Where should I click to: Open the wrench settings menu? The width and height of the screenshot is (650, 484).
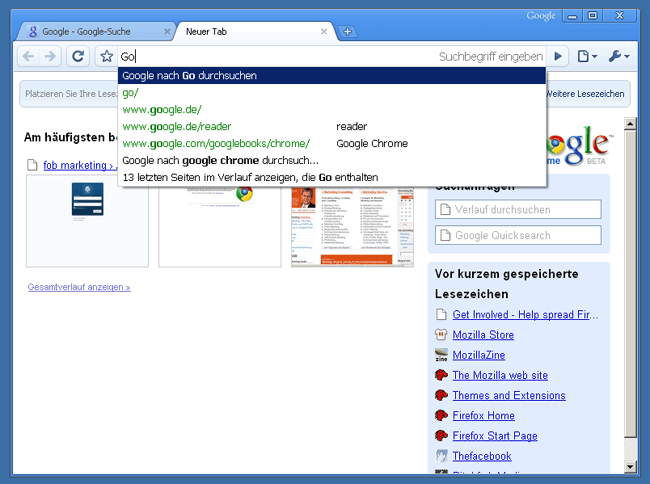click(619, 56)
